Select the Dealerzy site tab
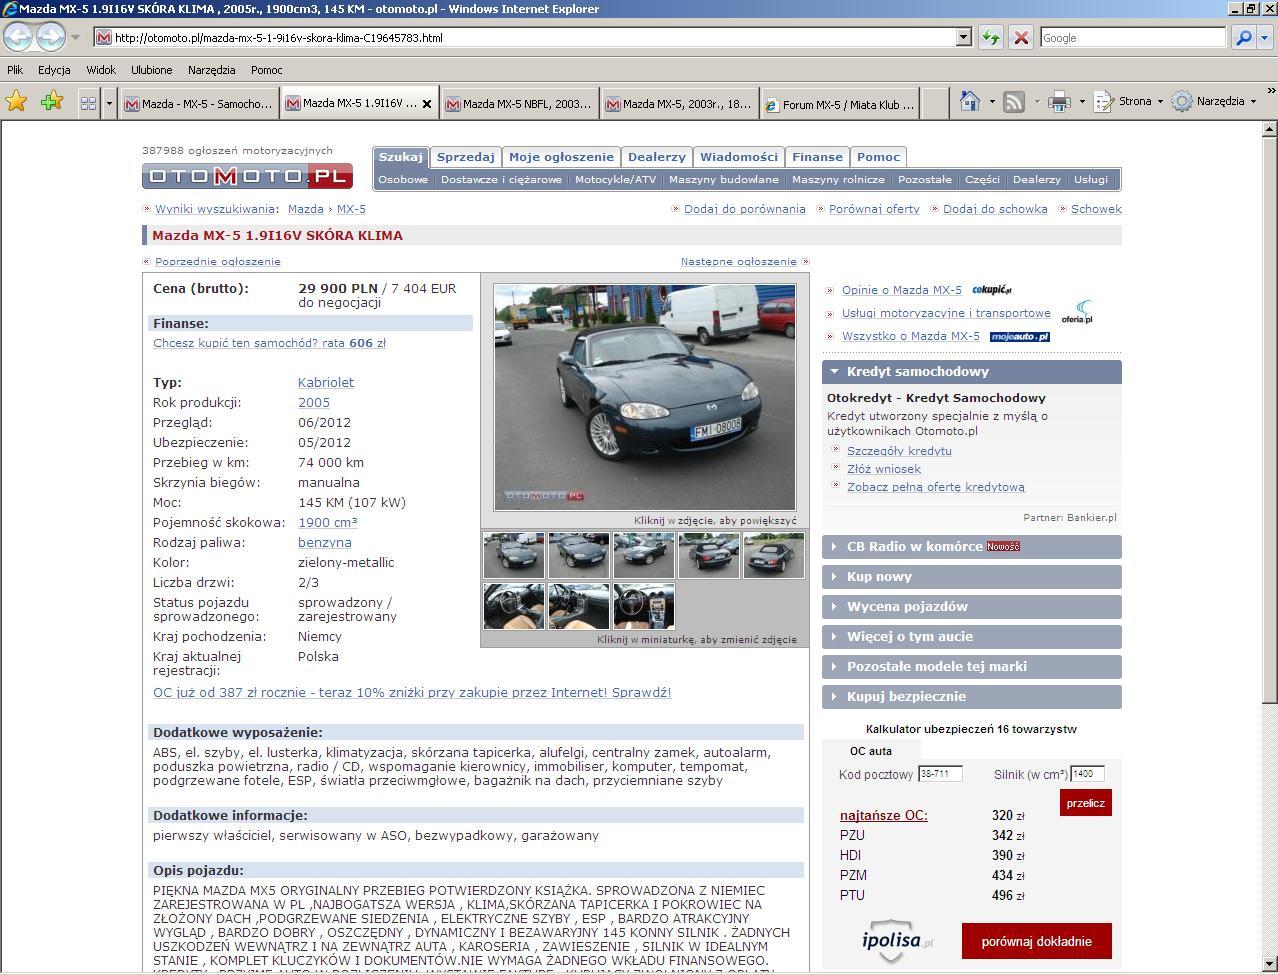This screenshot has width=1278, height=975. tap(656, 157)
